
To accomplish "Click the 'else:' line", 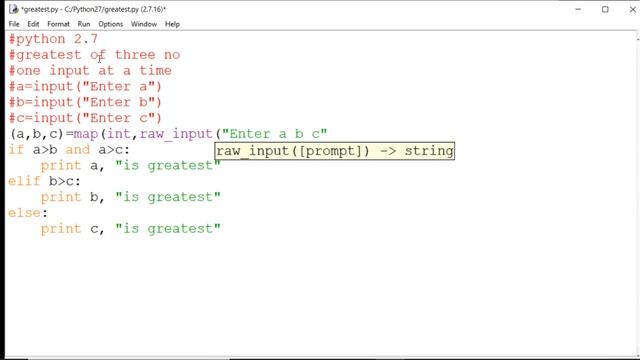I will (28, 213).
